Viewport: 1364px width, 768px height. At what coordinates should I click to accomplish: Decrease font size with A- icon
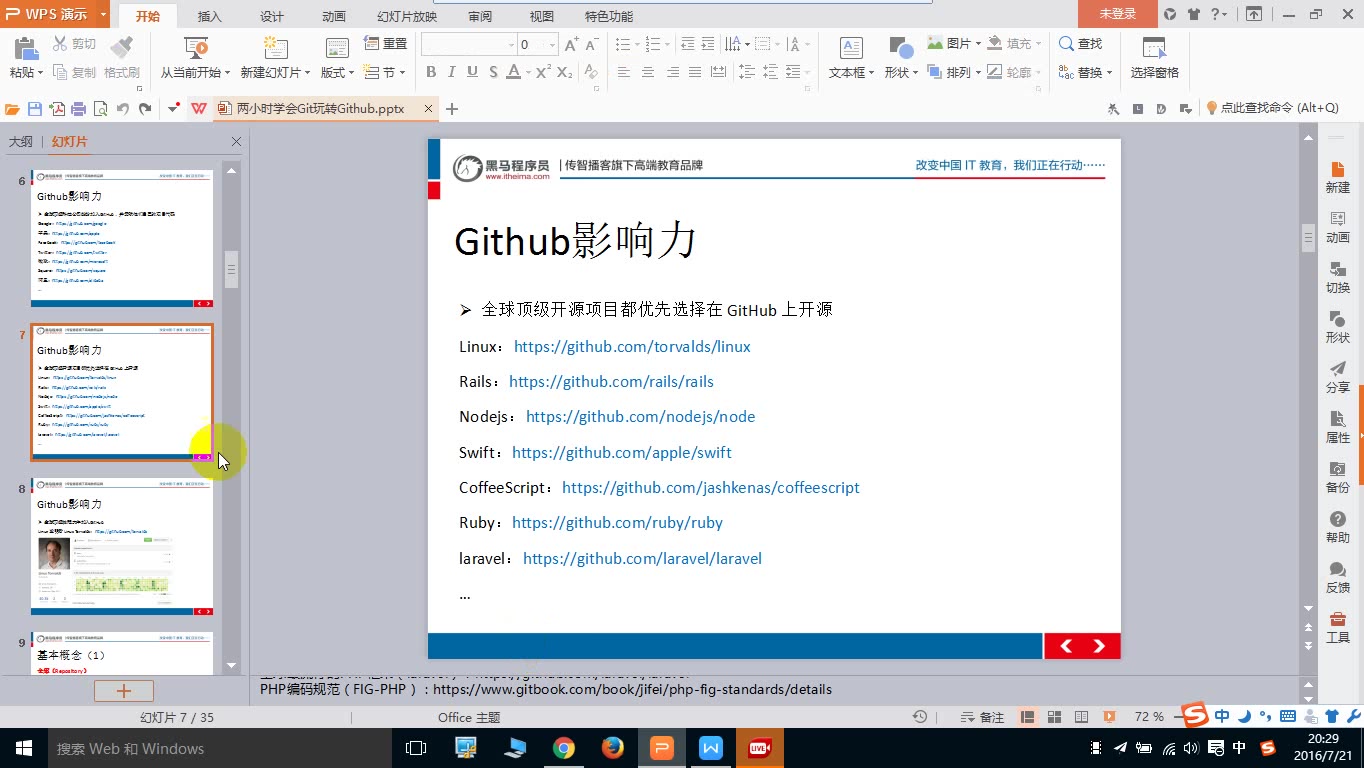592,45
